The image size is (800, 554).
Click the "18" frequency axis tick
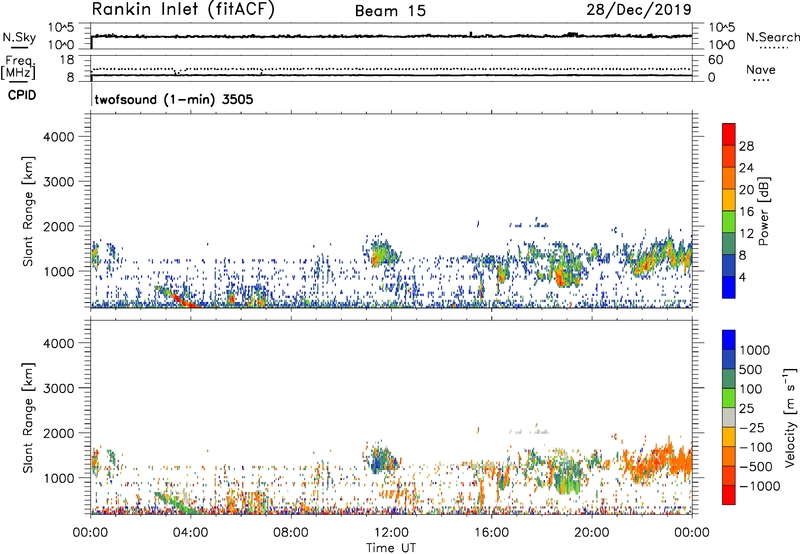pyautogui.click(x=67, y=60)
